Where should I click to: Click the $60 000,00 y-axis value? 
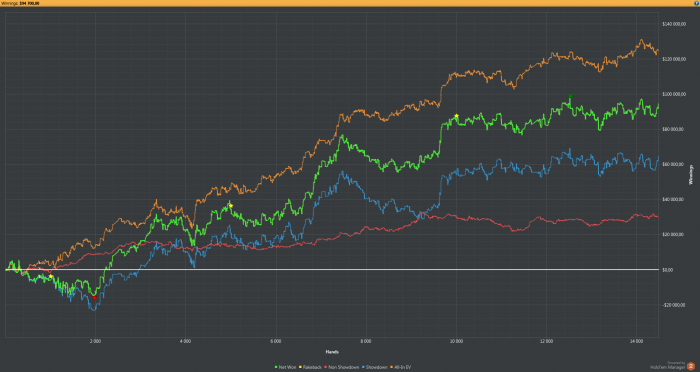pyautogui.click(x=674, y=164)
